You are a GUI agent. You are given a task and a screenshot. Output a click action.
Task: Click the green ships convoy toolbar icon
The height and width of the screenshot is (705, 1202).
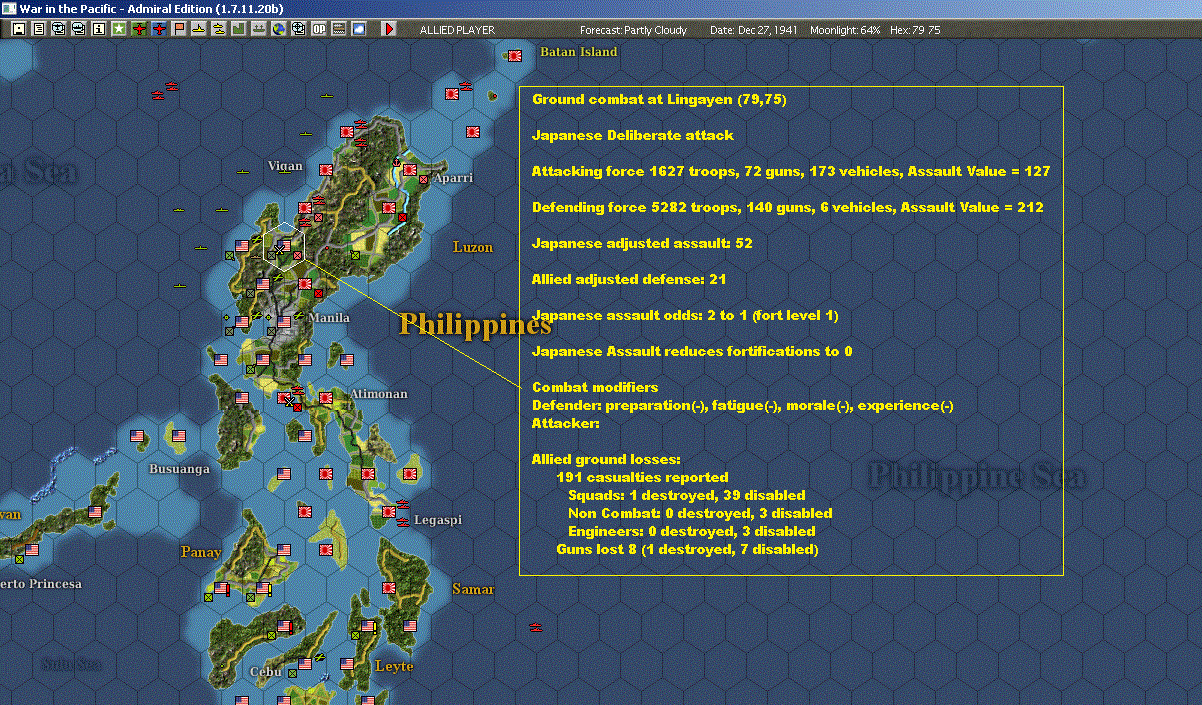coord(258,29)
